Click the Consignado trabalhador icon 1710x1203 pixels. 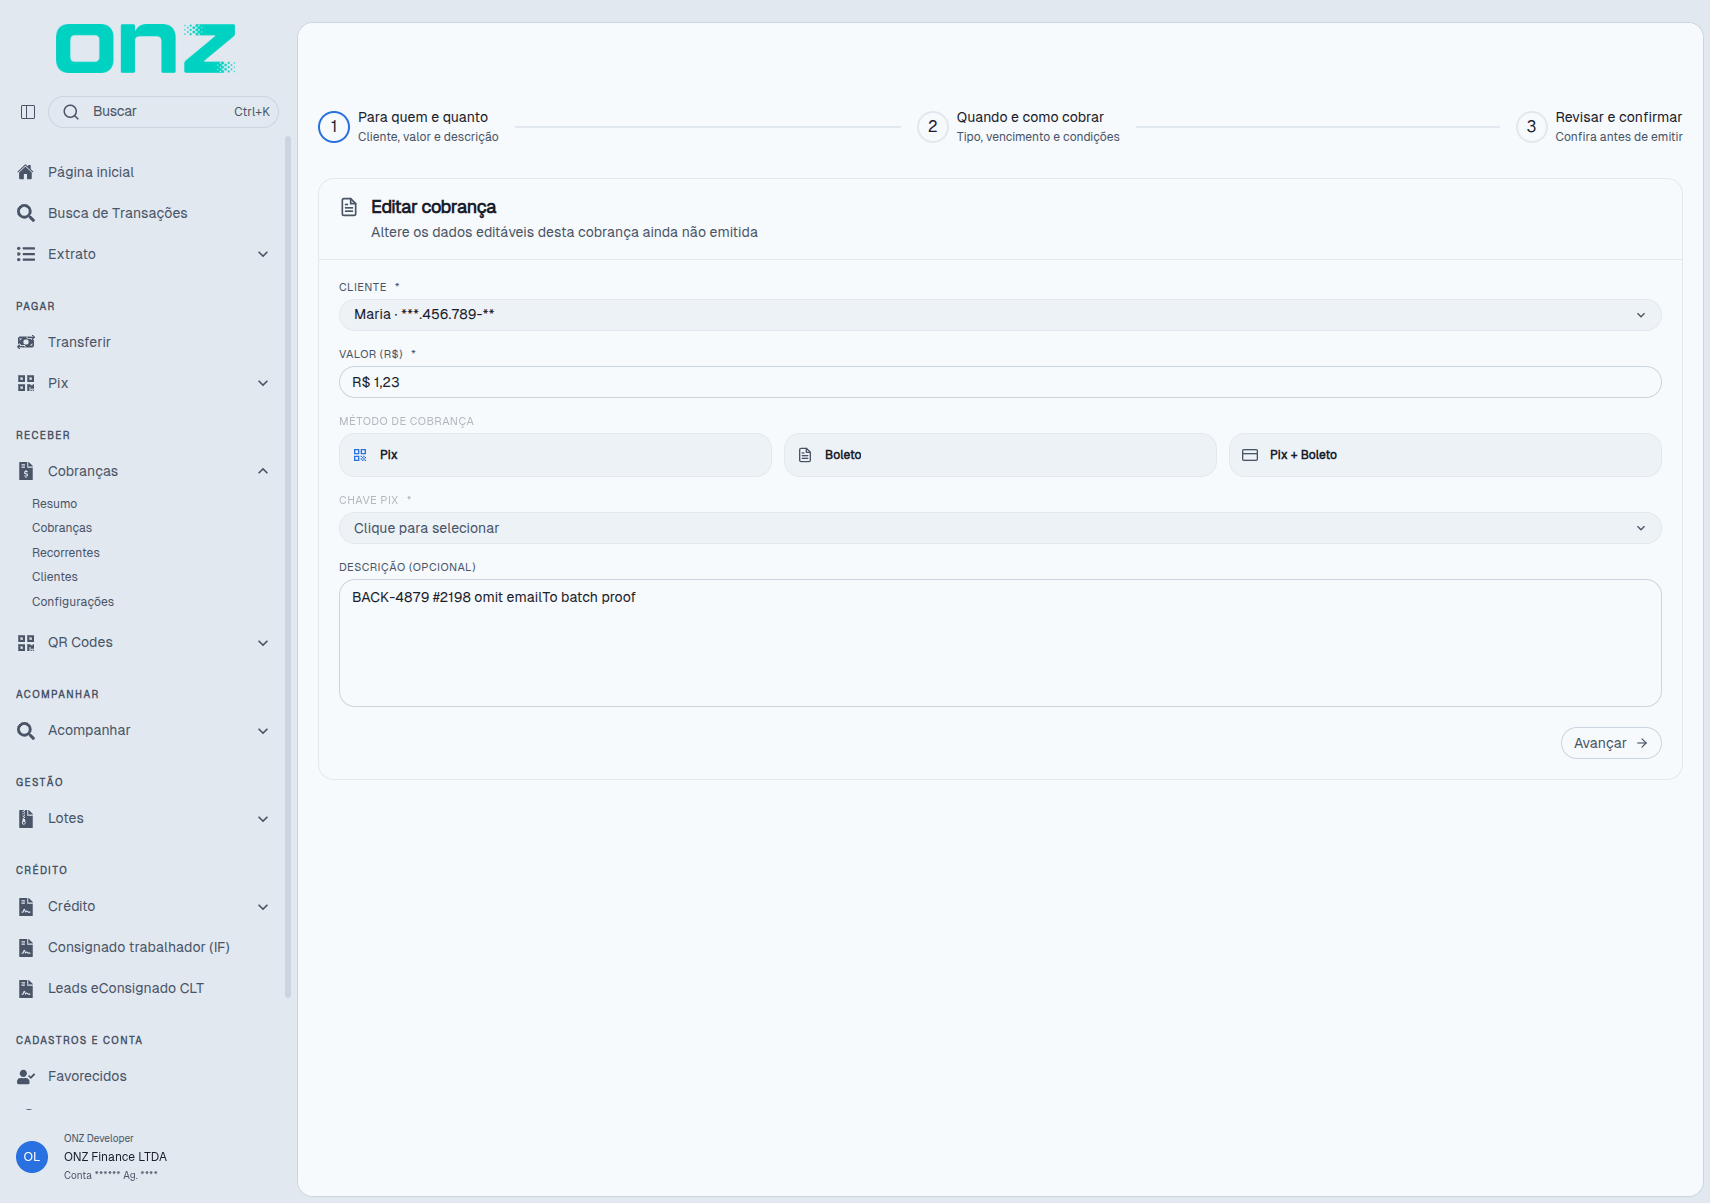pyautogui.click(x=26, y=947)
